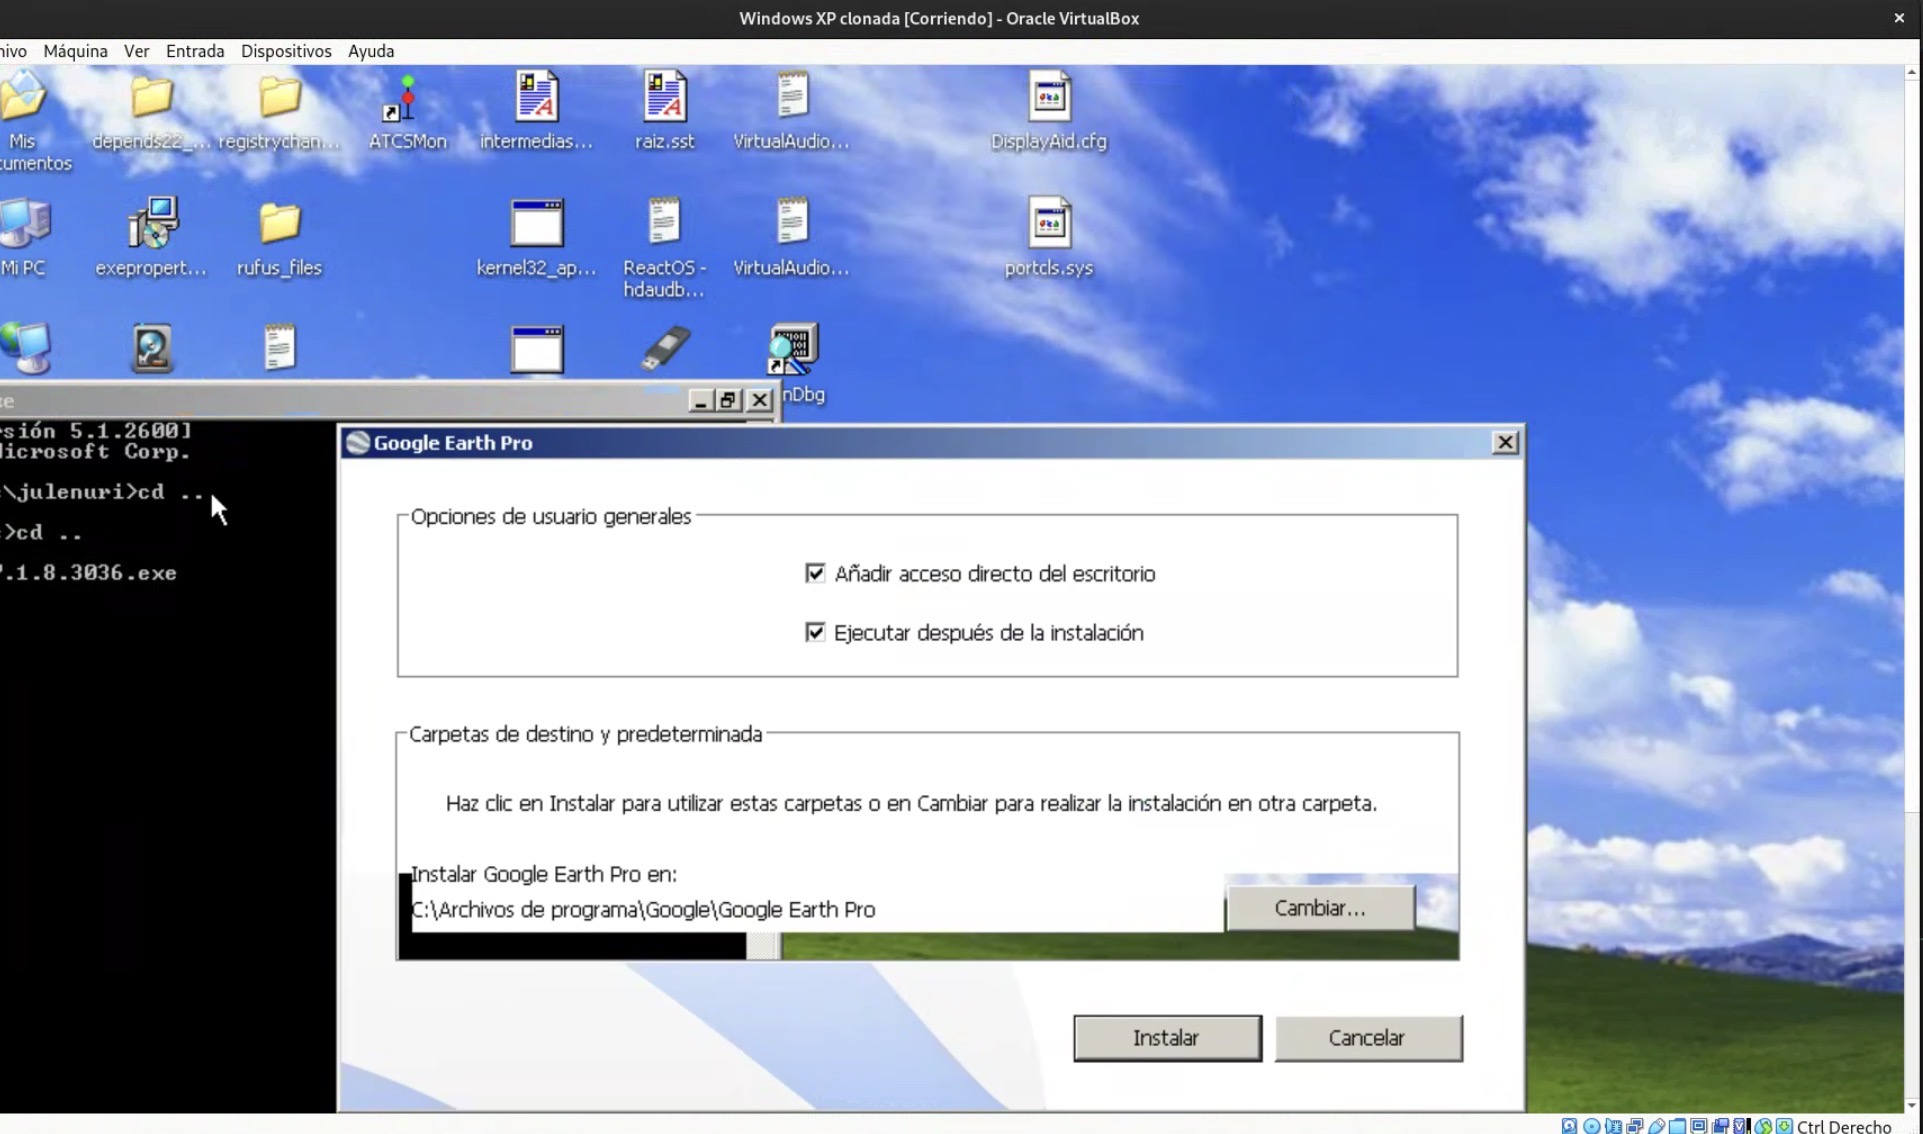The height and width of the screenshot is (1134, 1923).
Task: Click the Cancelar button
Action: (x=1367, y=1038)
